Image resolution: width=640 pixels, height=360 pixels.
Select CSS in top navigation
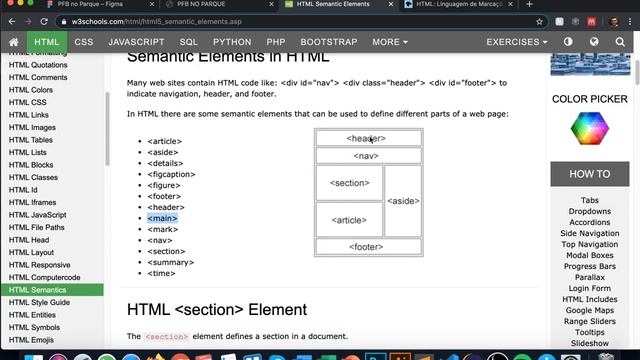(84, 42)
